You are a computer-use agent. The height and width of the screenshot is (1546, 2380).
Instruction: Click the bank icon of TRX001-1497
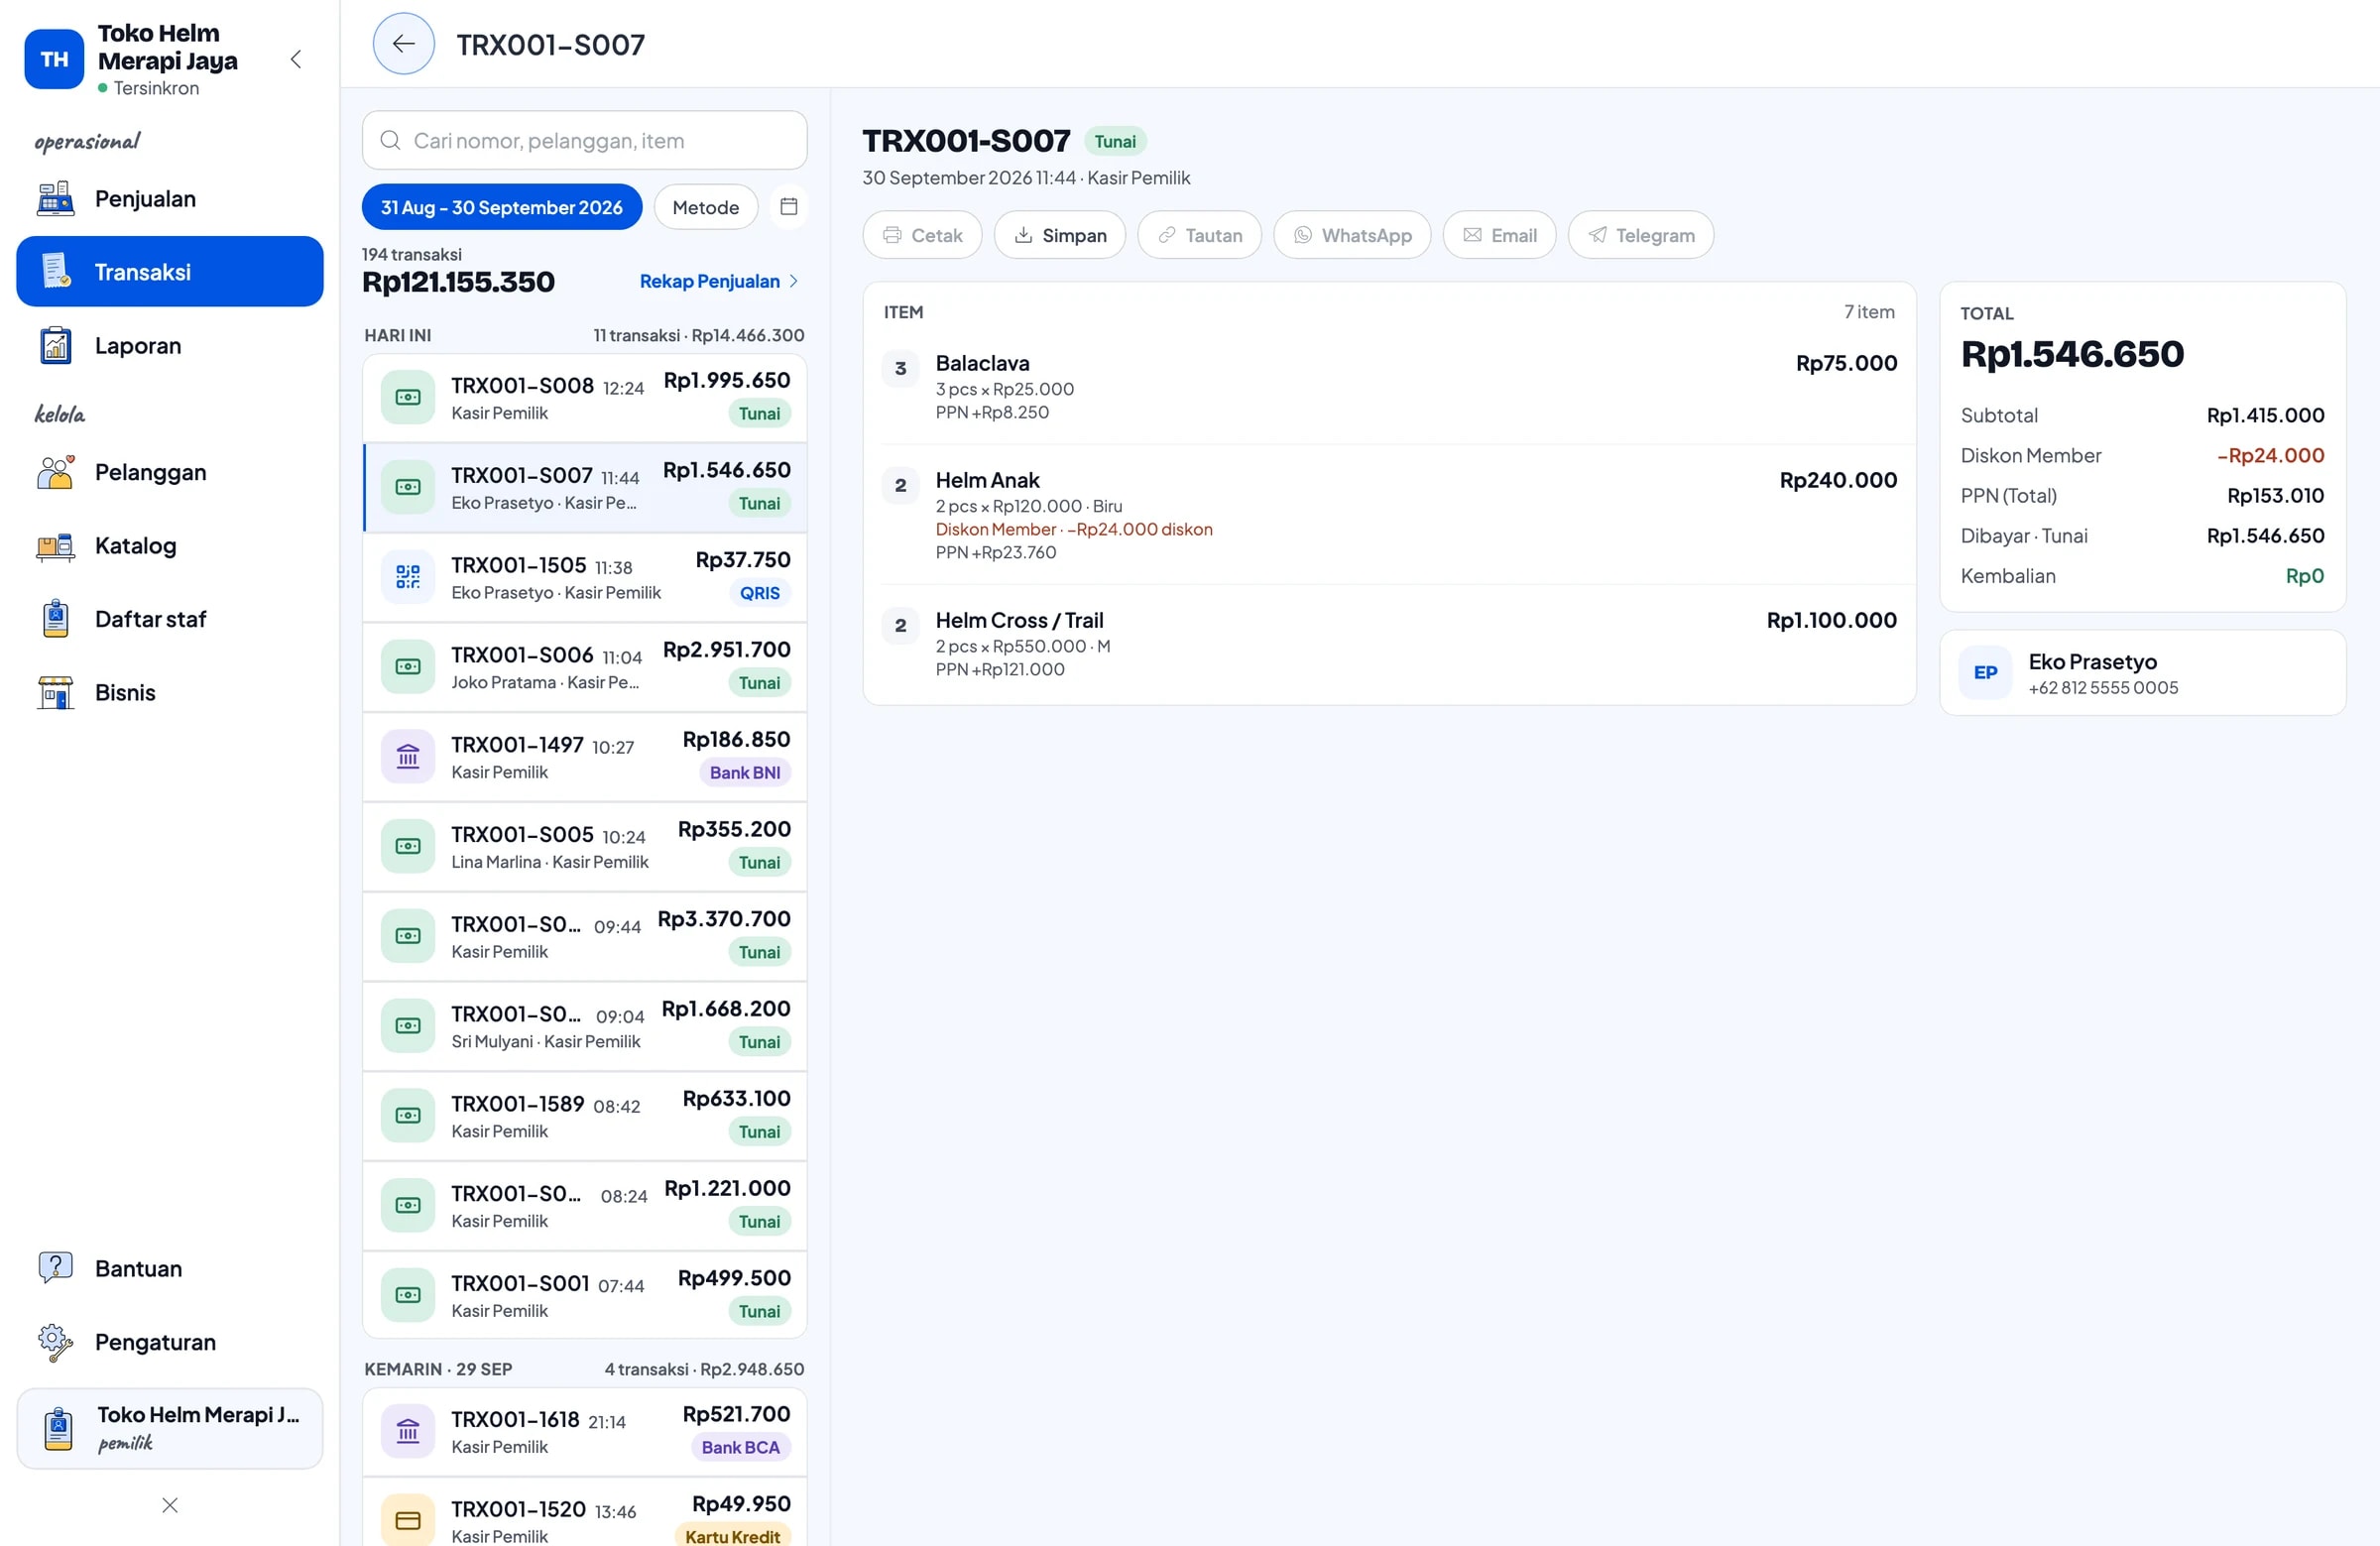pos(408,756)
